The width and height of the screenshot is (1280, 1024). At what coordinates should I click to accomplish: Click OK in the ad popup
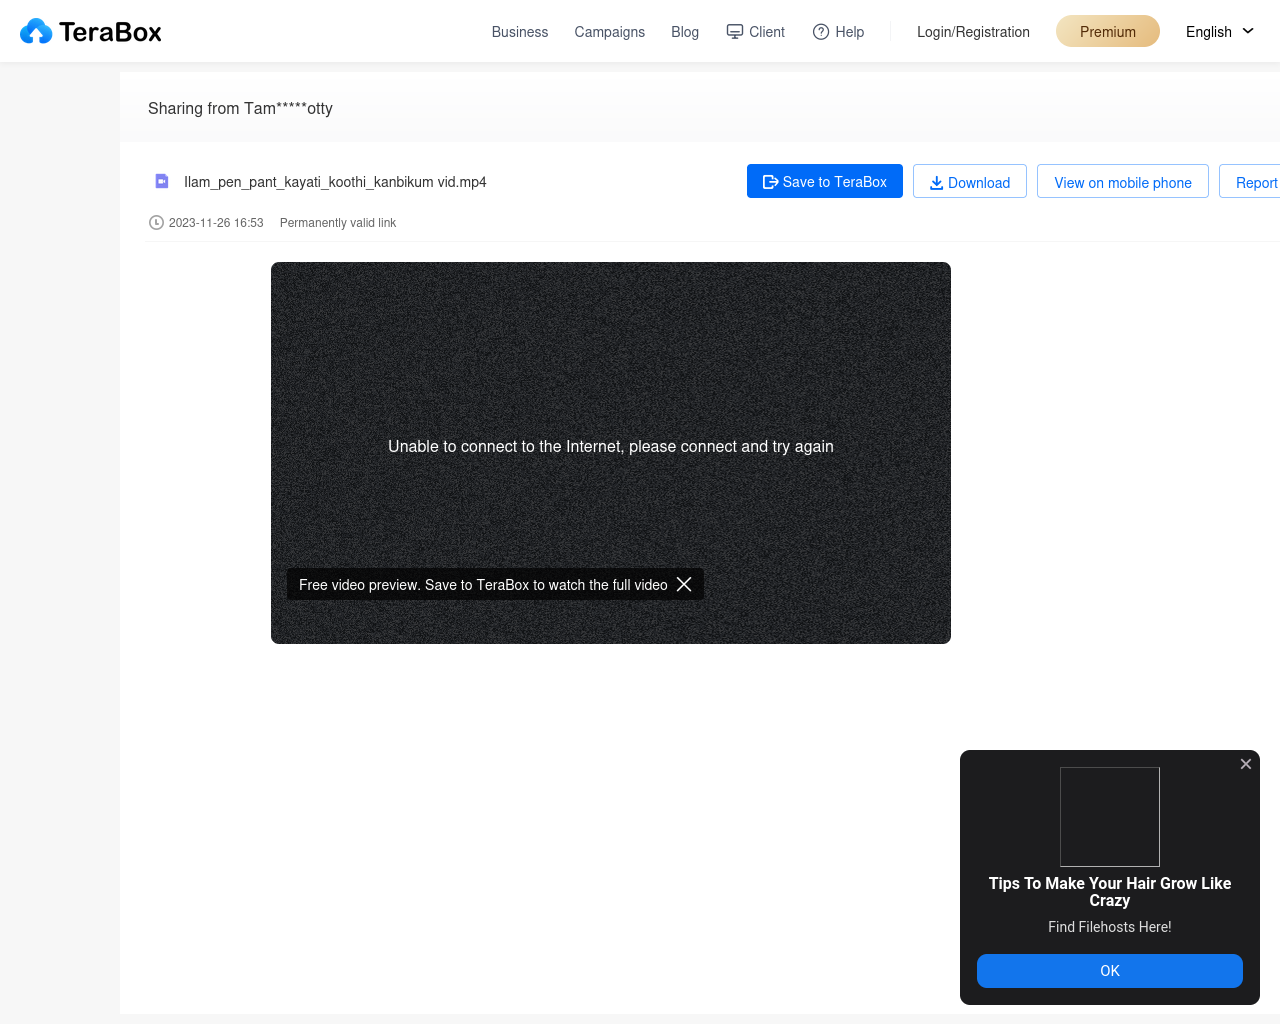[1110, 971]
